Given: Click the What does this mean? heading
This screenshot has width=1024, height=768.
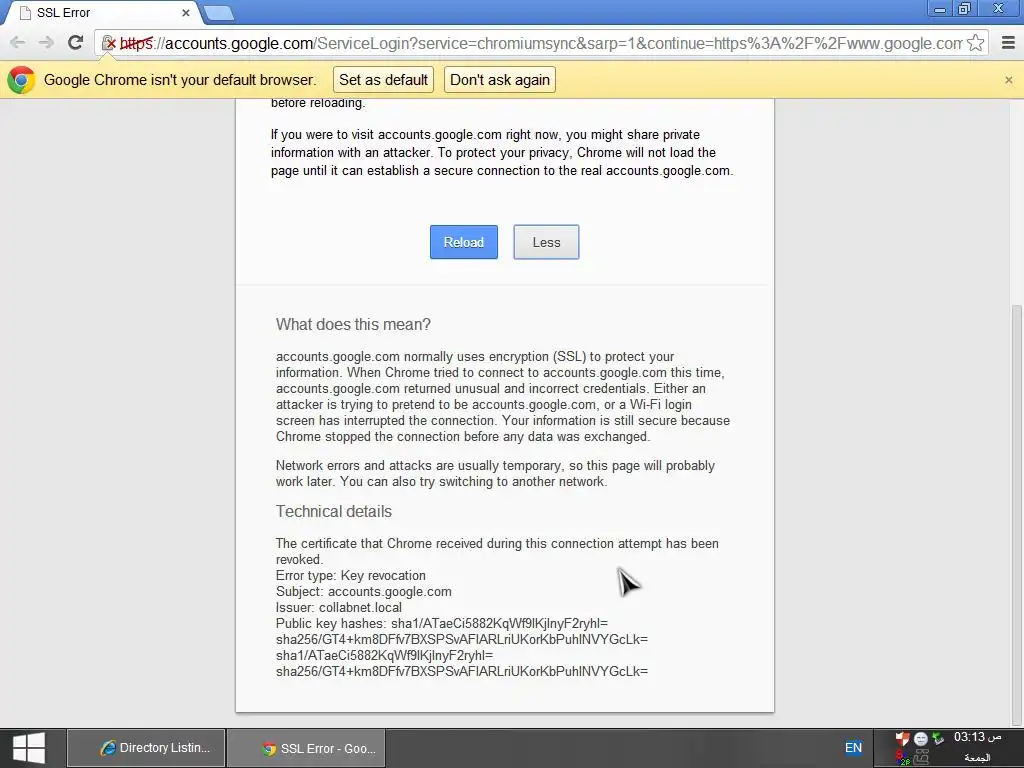Looking at the screenshot, I should tap(353, 325).
